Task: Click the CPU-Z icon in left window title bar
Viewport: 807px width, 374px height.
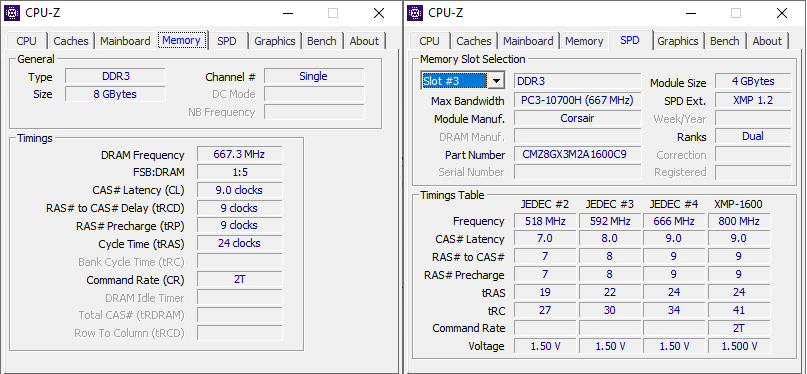Action: click(x=12, y=13)
